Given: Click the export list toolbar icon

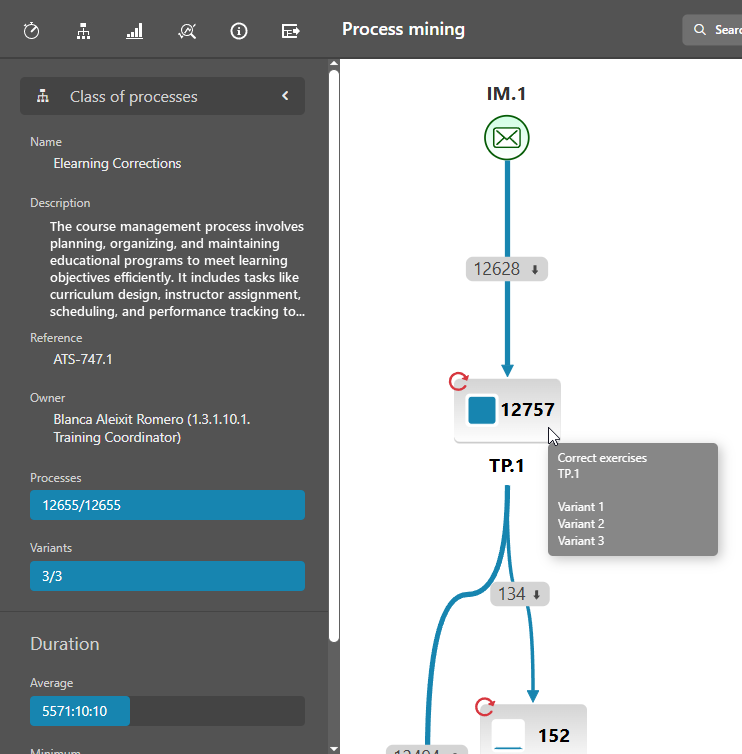Looking at the screenshot, I should point(290,31).
